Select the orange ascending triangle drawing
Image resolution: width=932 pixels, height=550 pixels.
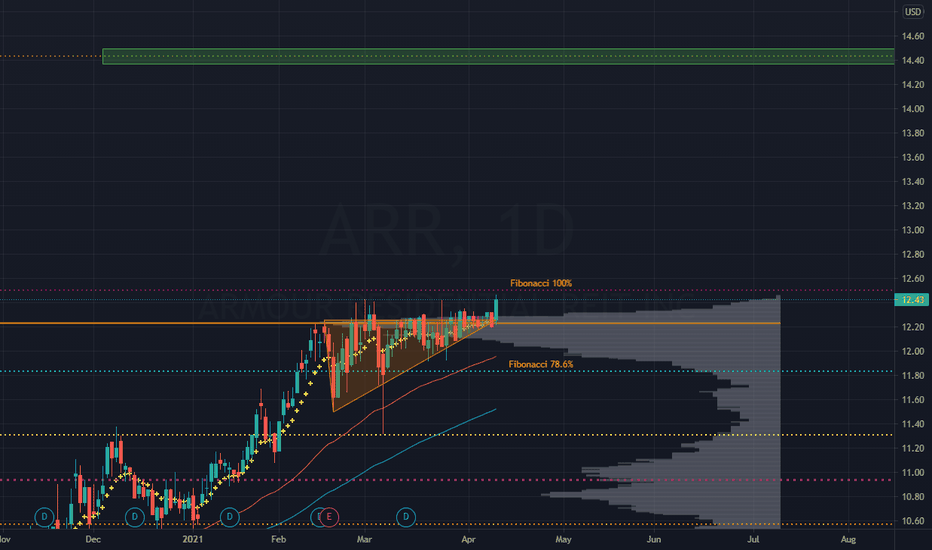point(380,357)
